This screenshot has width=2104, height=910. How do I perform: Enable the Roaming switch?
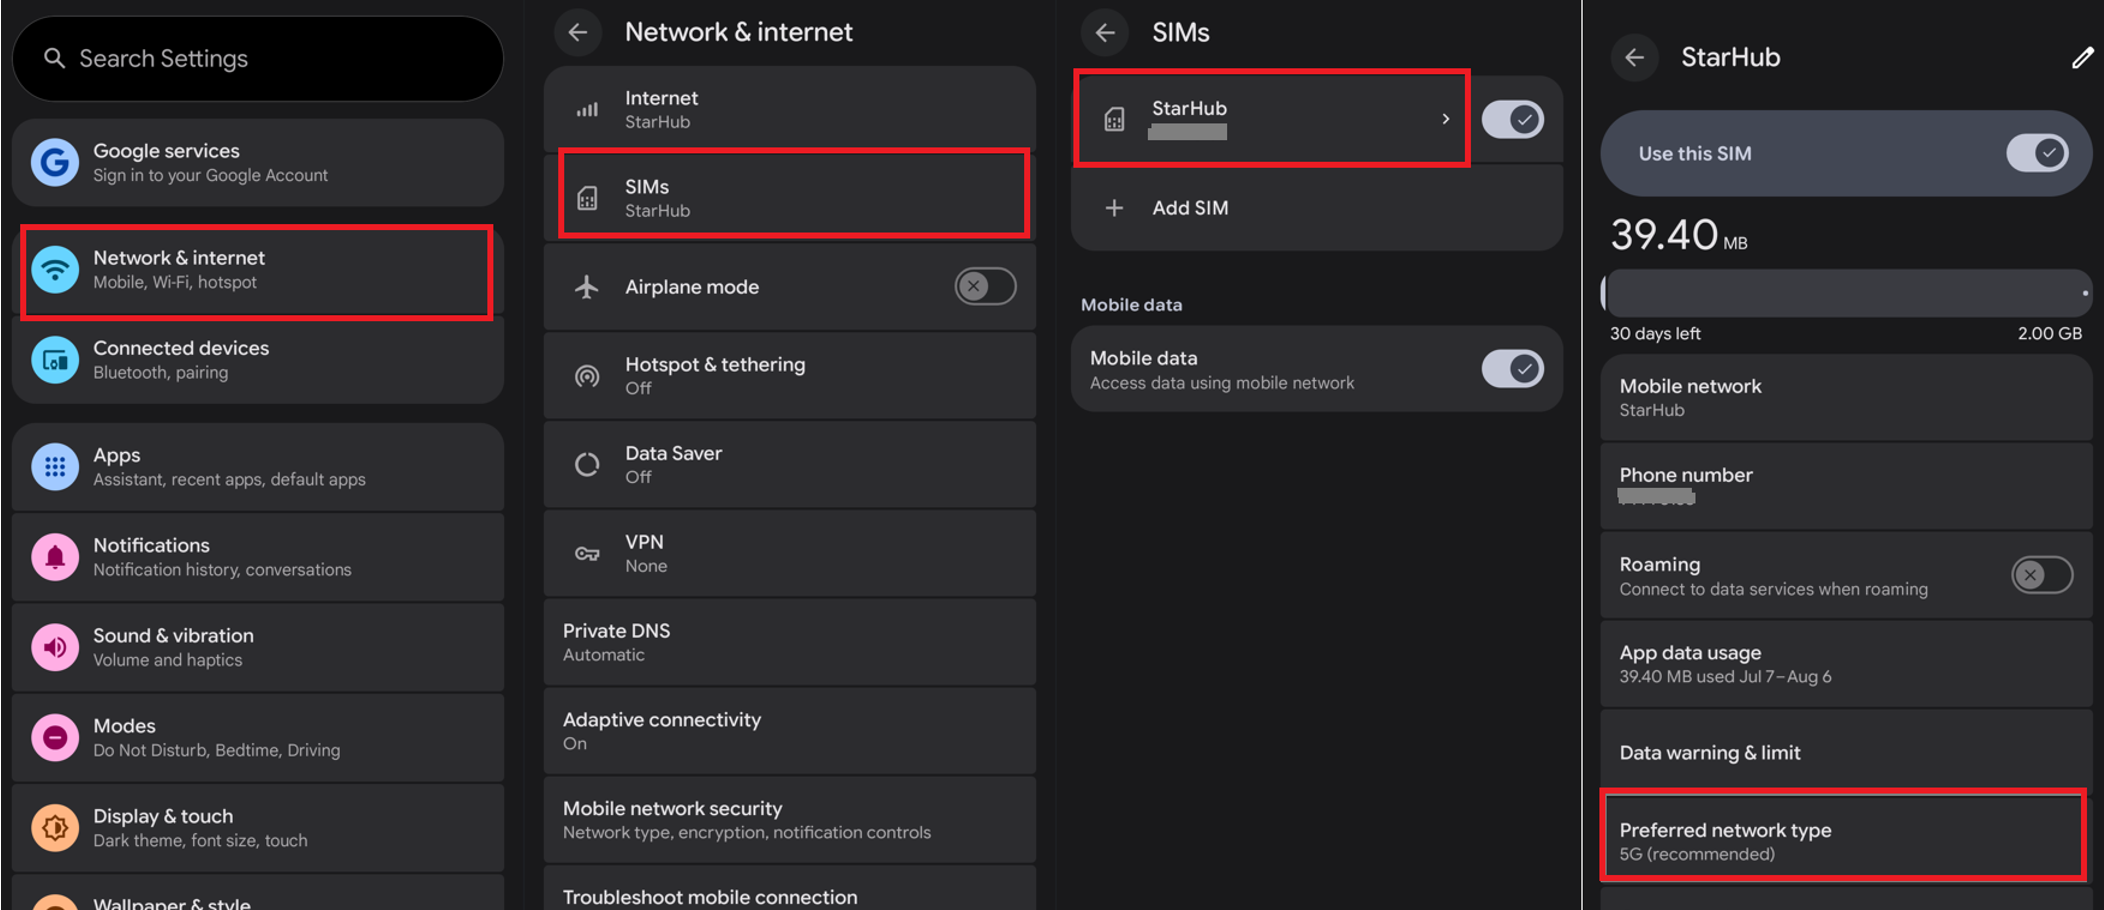tap(2041, 575)
